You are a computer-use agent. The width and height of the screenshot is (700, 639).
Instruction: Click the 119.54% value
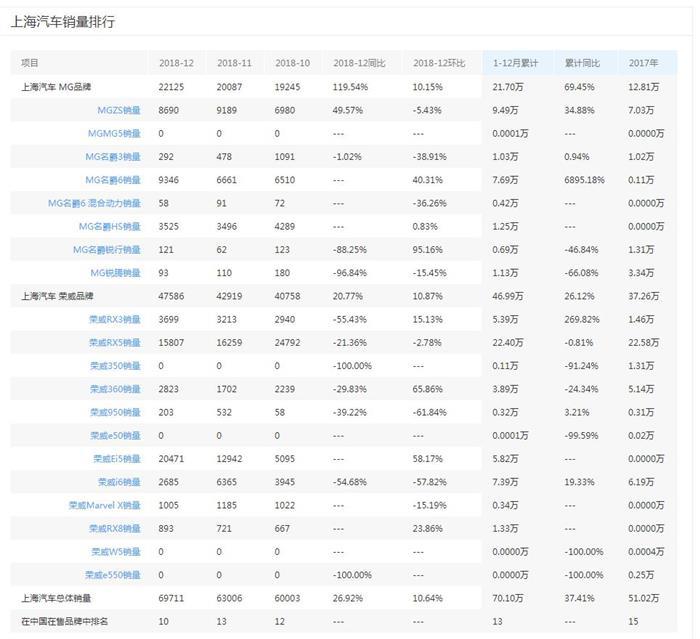click(x=350, y=87)
